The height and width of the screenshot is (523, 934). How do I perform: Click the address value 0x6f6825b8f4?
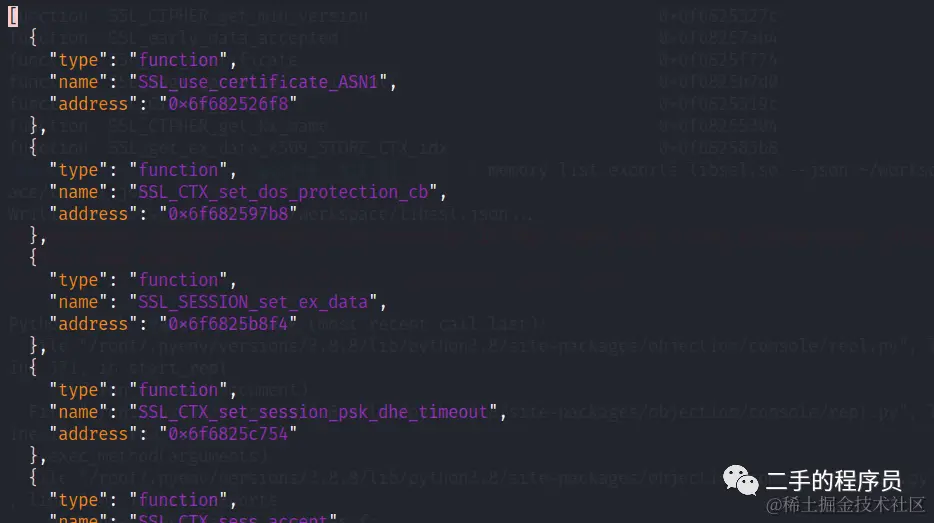tap(228, 324)
